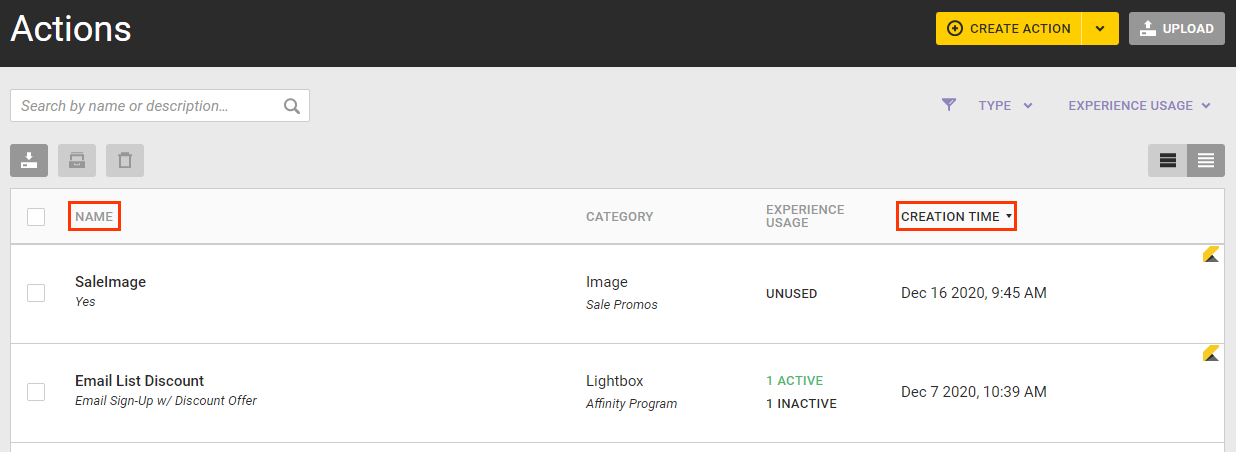
Task: Switch to the compact list view icon
Action: click(x=1206, y=160)
